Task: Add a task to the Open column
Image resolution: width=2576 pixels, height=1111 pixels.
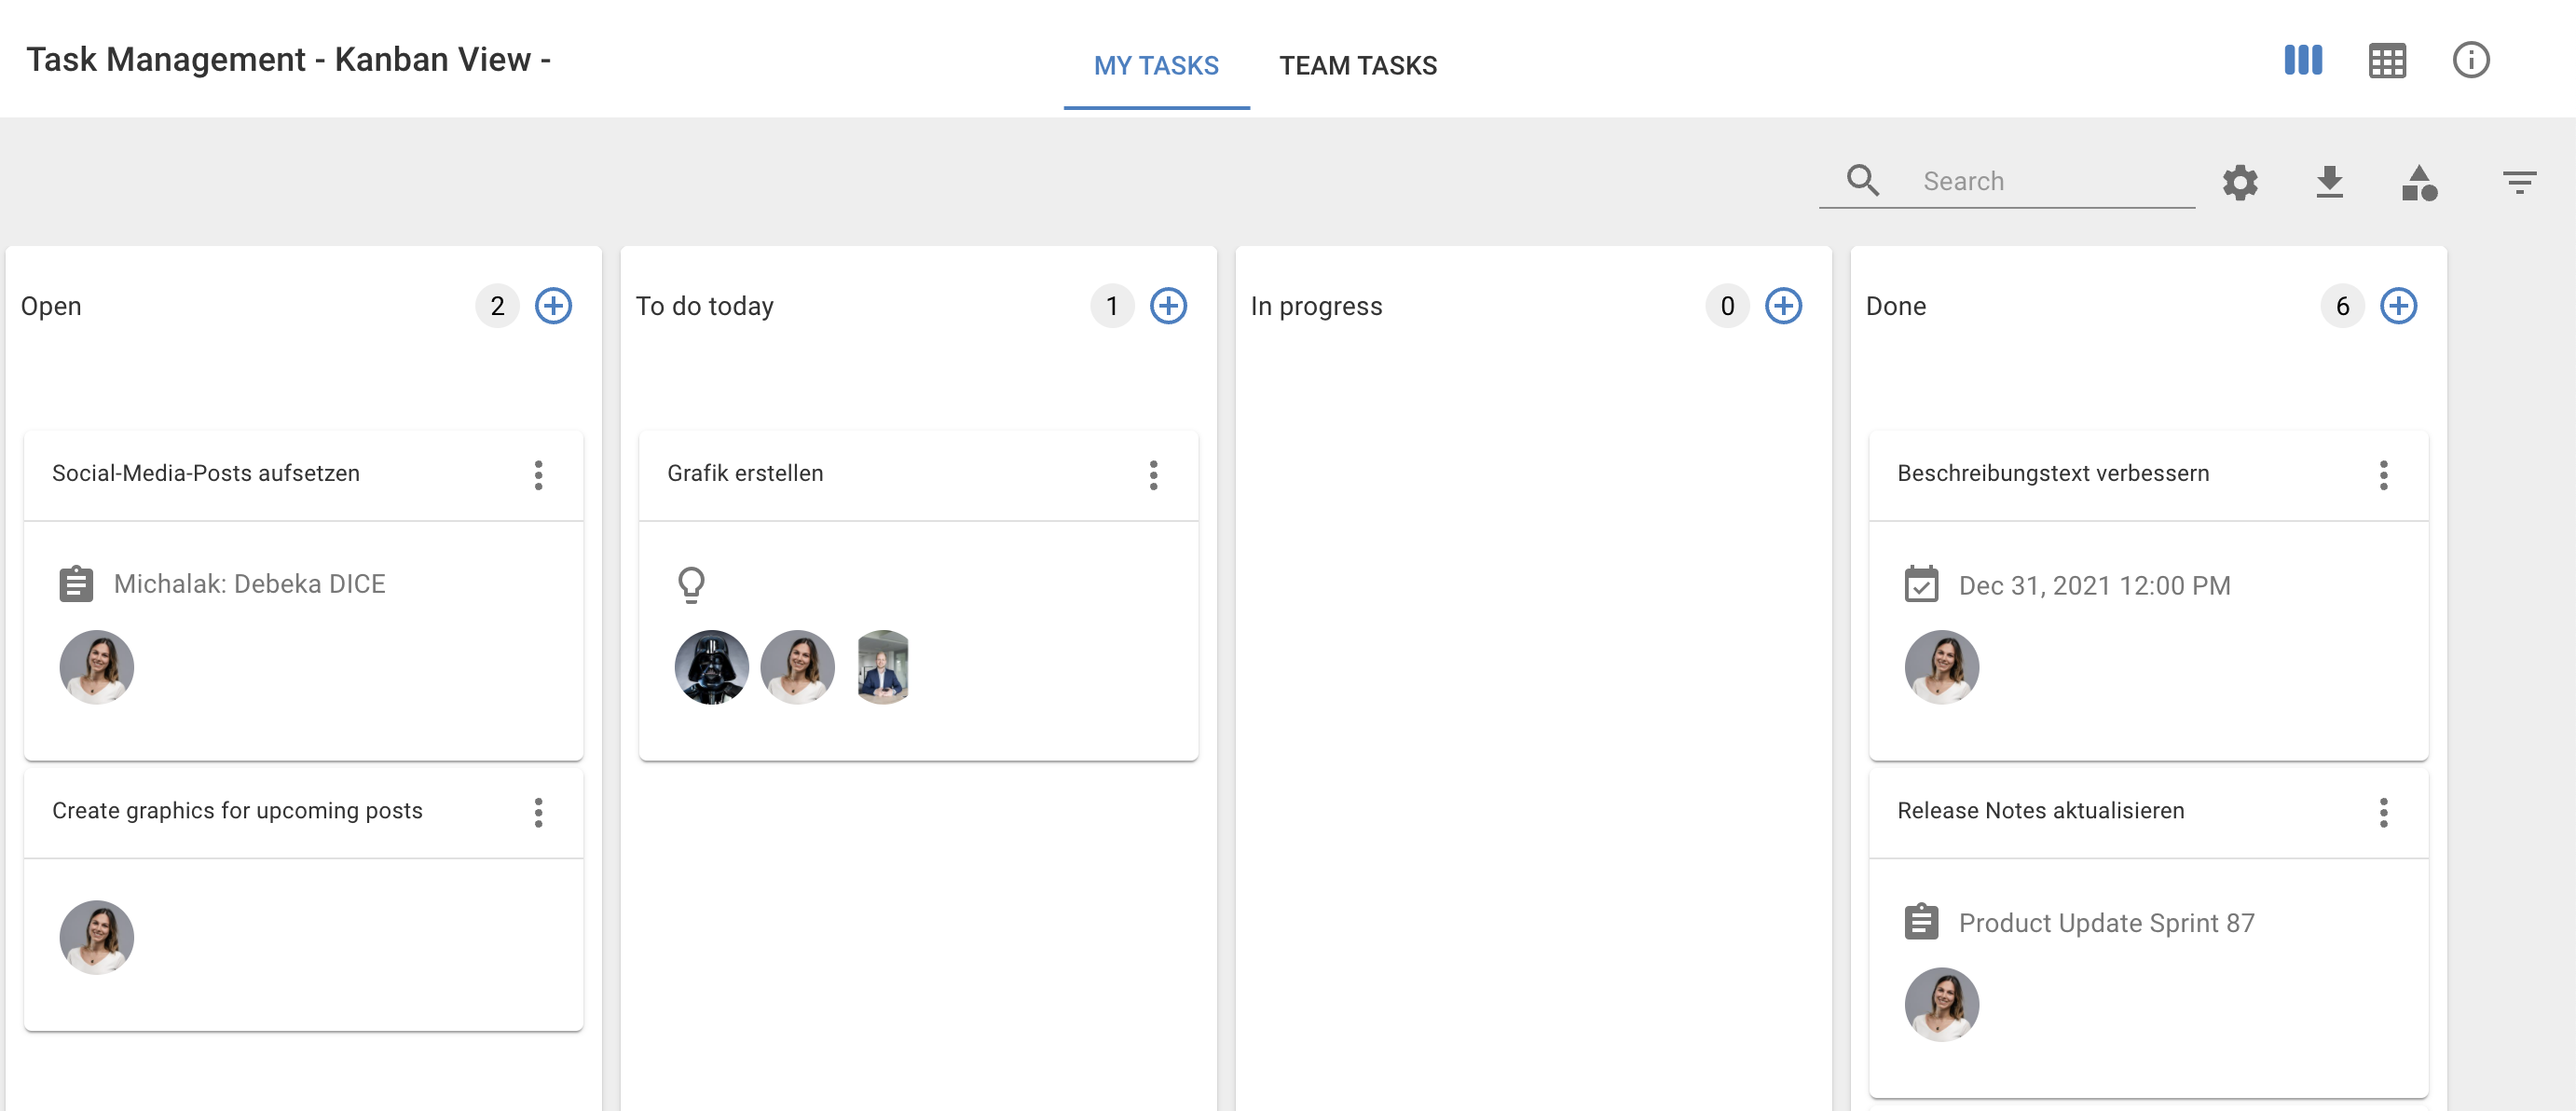Action: pyautogui.click(x=553, y=306)
